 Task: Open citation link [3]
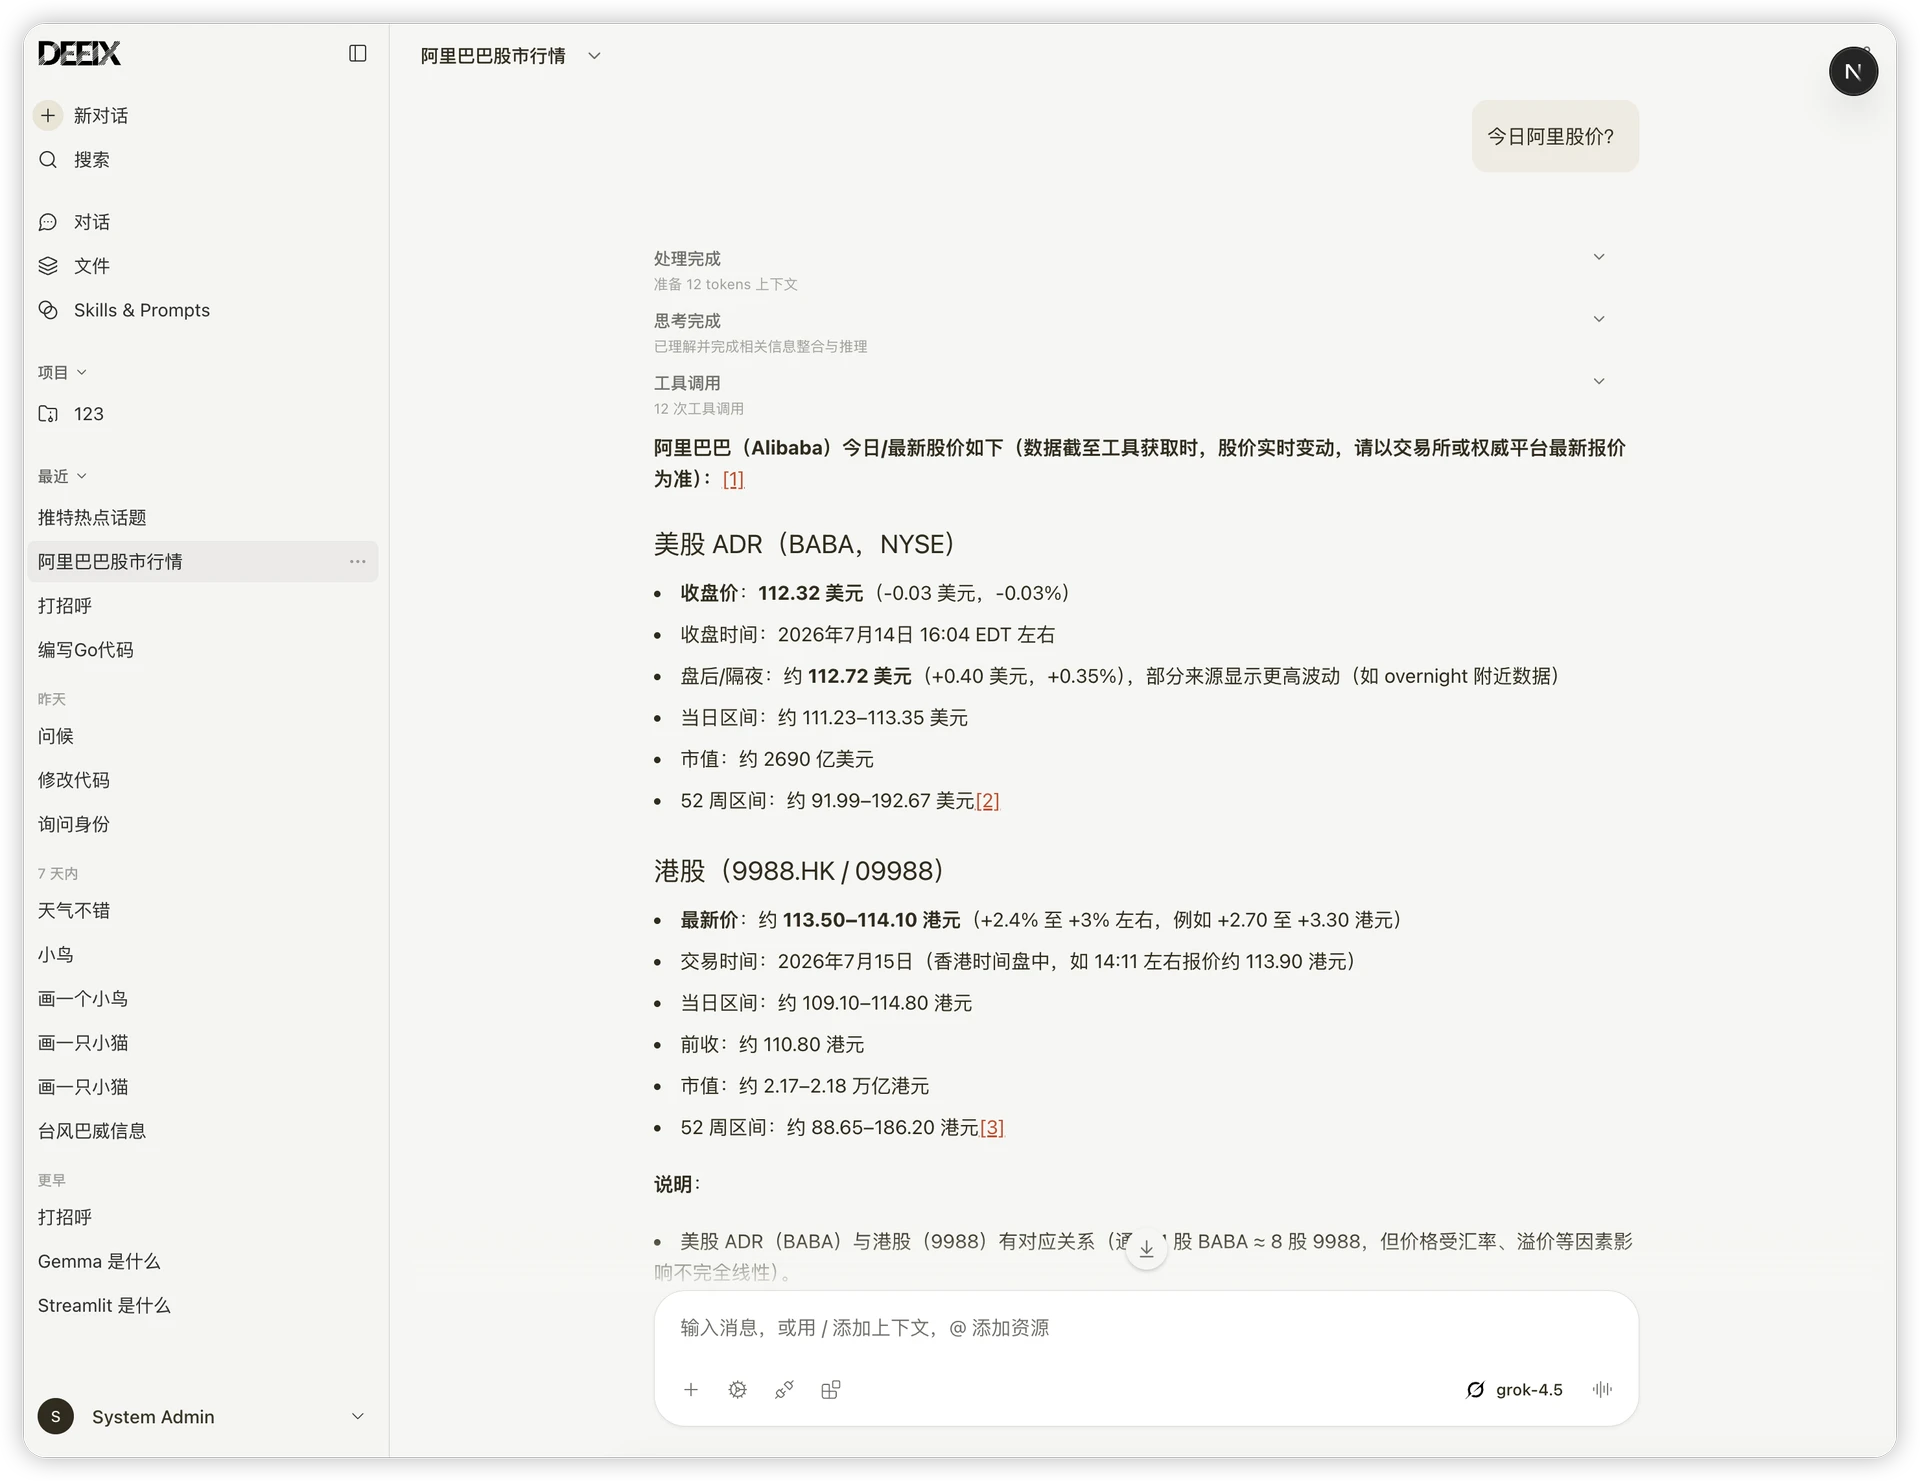tap(992, 1127)
